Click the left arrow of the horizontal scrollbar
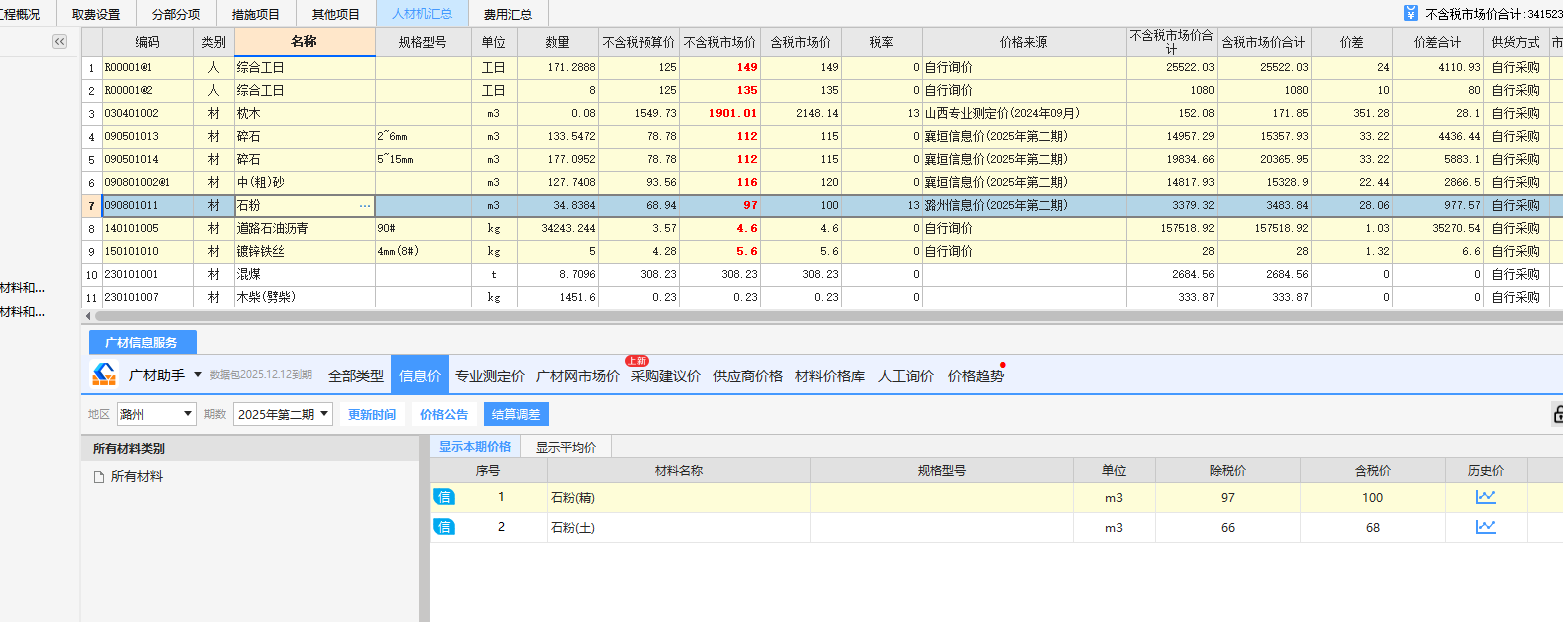The image size is (1563, 622). [x=87, y=315]
